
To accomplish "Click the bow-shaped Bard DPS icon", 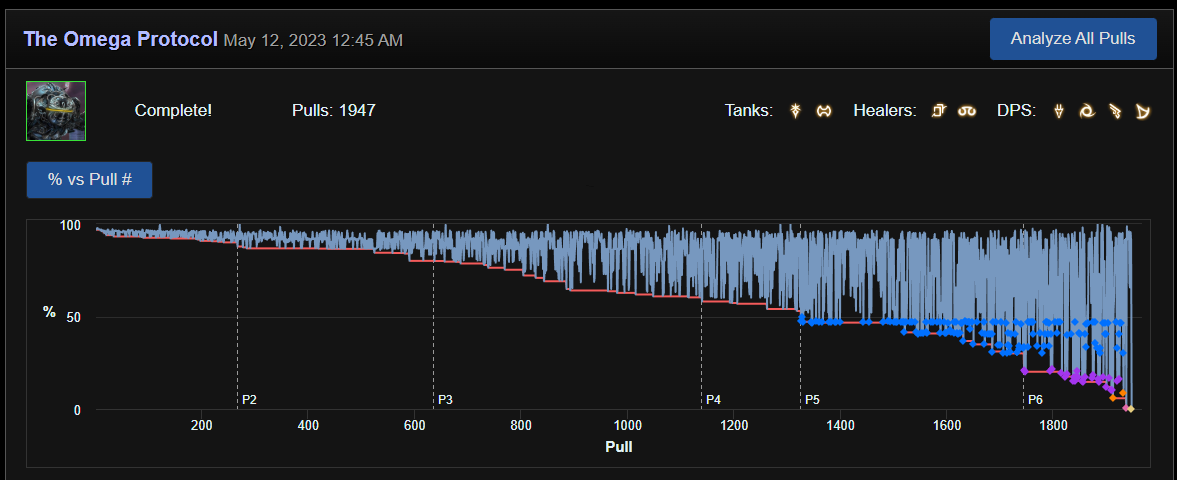I will [1143, 111].
